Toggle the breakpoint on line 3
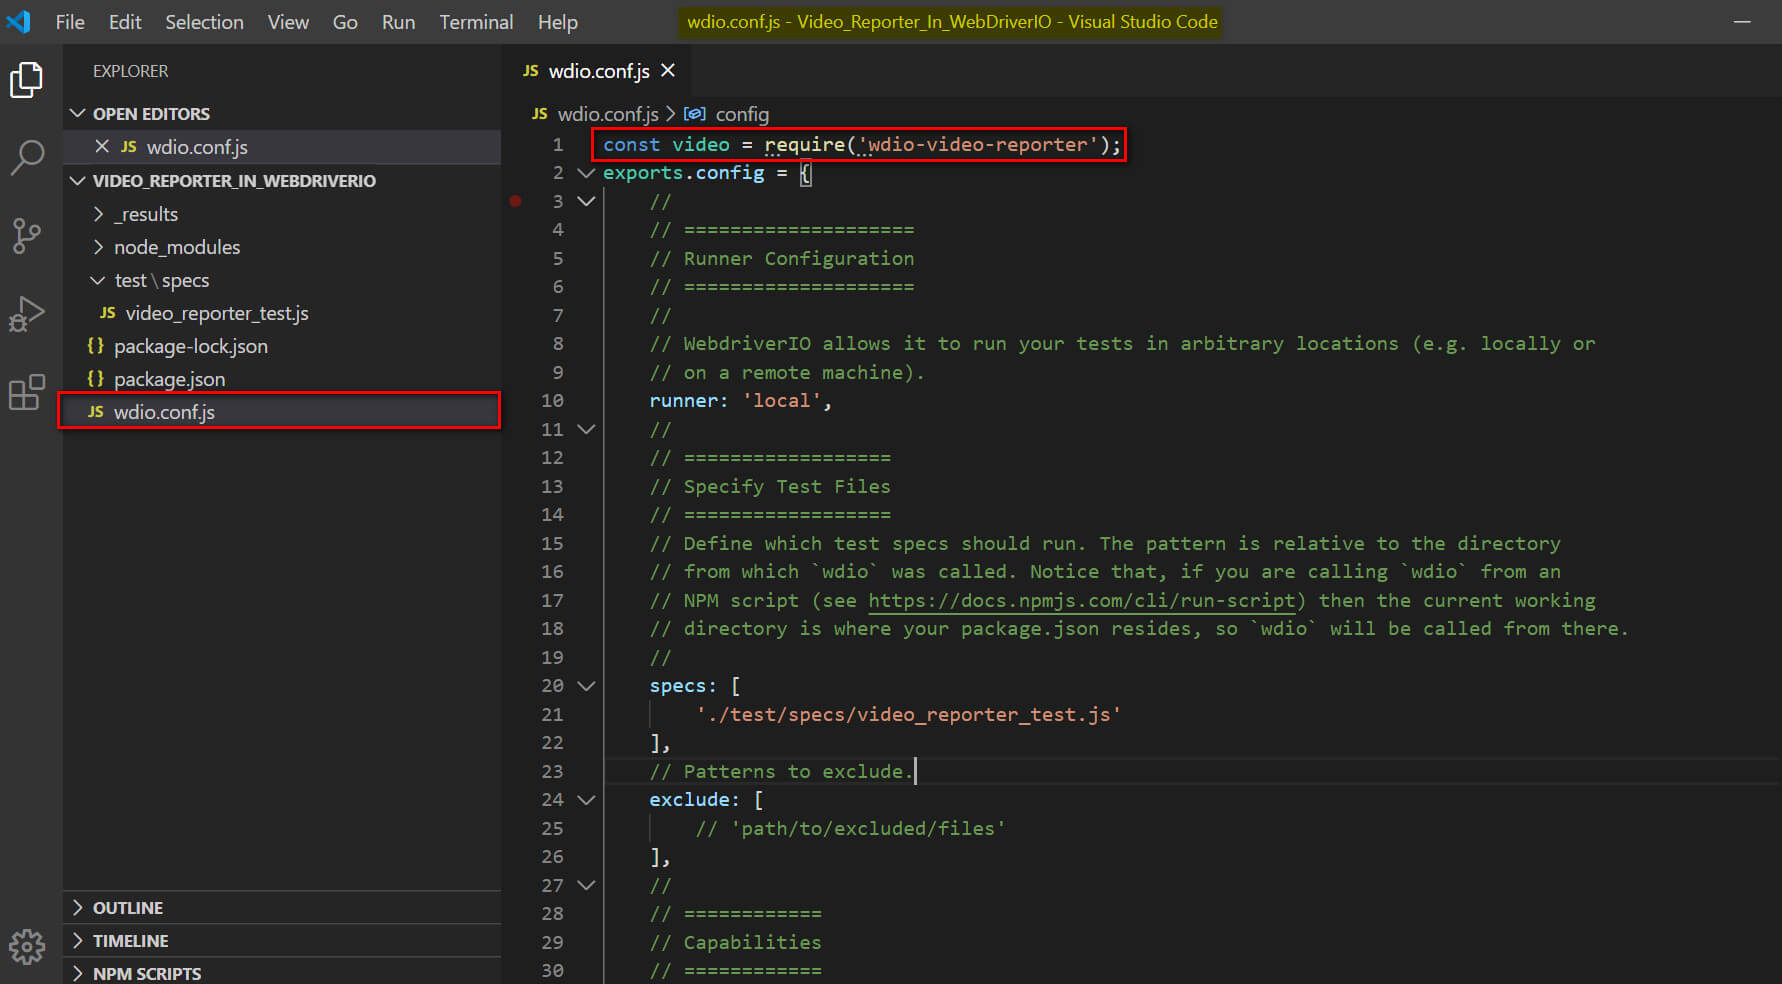The image size is (1782, 984). pos(515,201)
